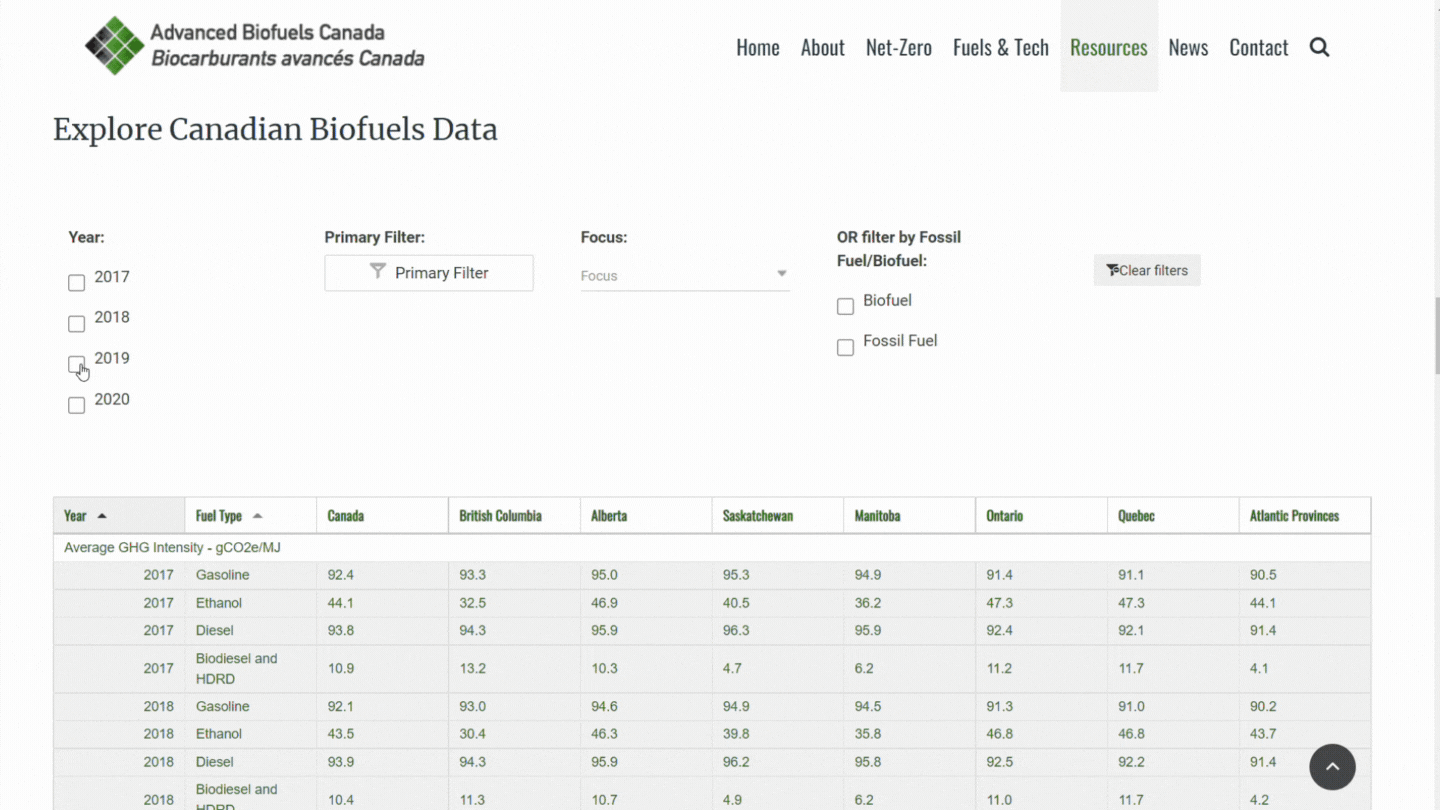Click the Quebec column header
Viewport: 1440px width, 810px height.
click(1173, 516)
